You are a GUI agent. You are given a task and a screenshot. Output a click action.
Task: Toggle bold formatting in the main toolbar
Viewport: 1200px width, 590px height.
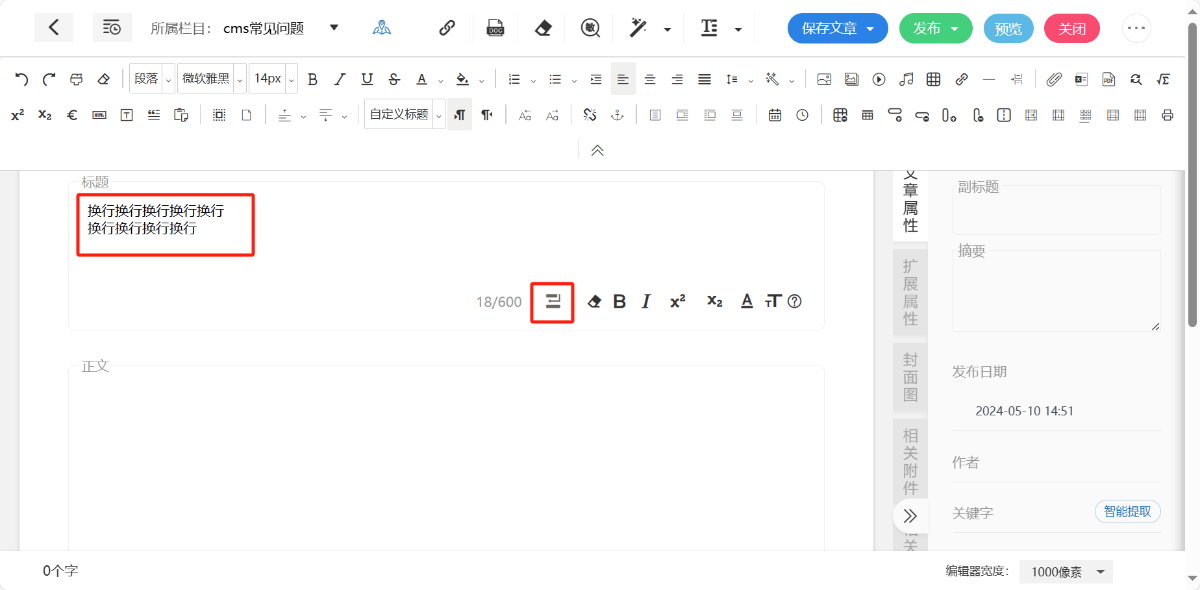[x=313, y=79]
